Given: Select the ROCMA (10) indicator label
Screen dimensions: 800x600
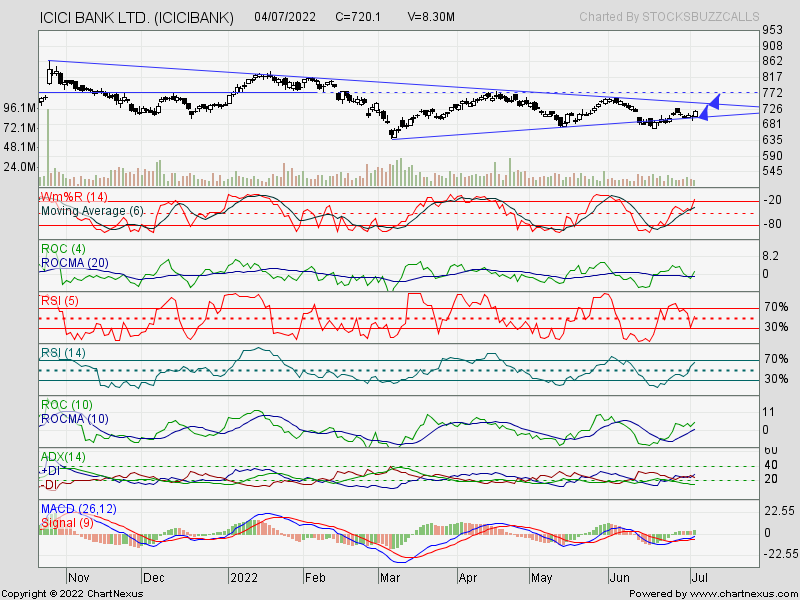Looking at the screenshot, I should [74, 419].
